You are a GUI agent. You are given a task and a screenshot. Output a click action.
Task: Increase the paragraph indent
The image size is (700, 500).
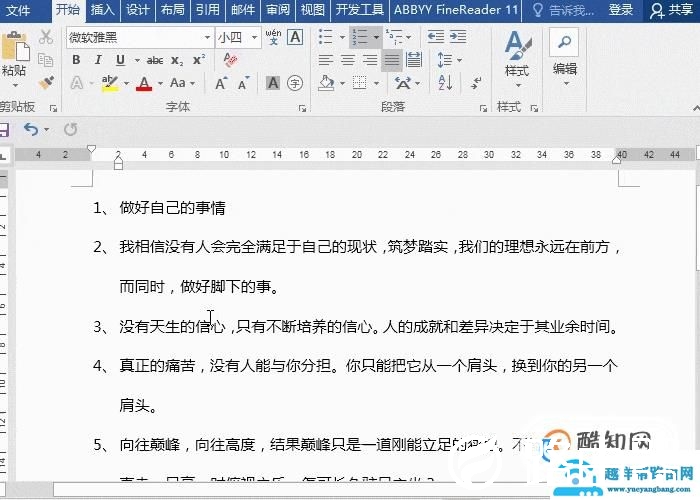[x=458, y=37]
